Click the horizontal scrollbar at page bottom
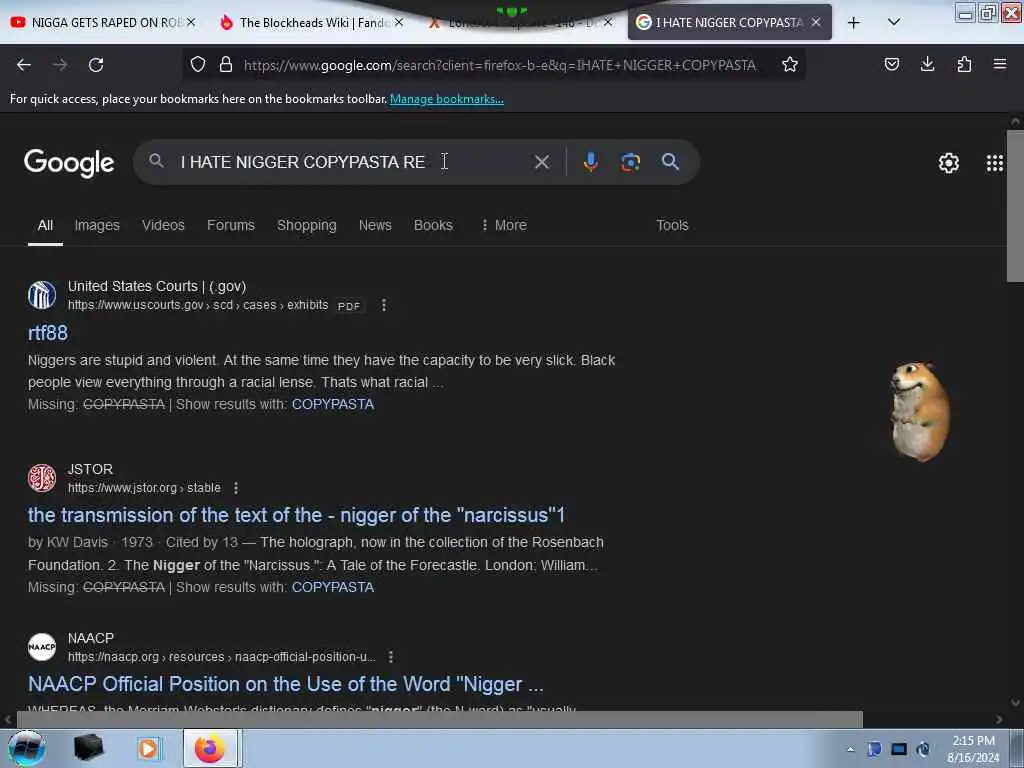1024x768 pixels. pyautogui.click(x=440, y=719)
